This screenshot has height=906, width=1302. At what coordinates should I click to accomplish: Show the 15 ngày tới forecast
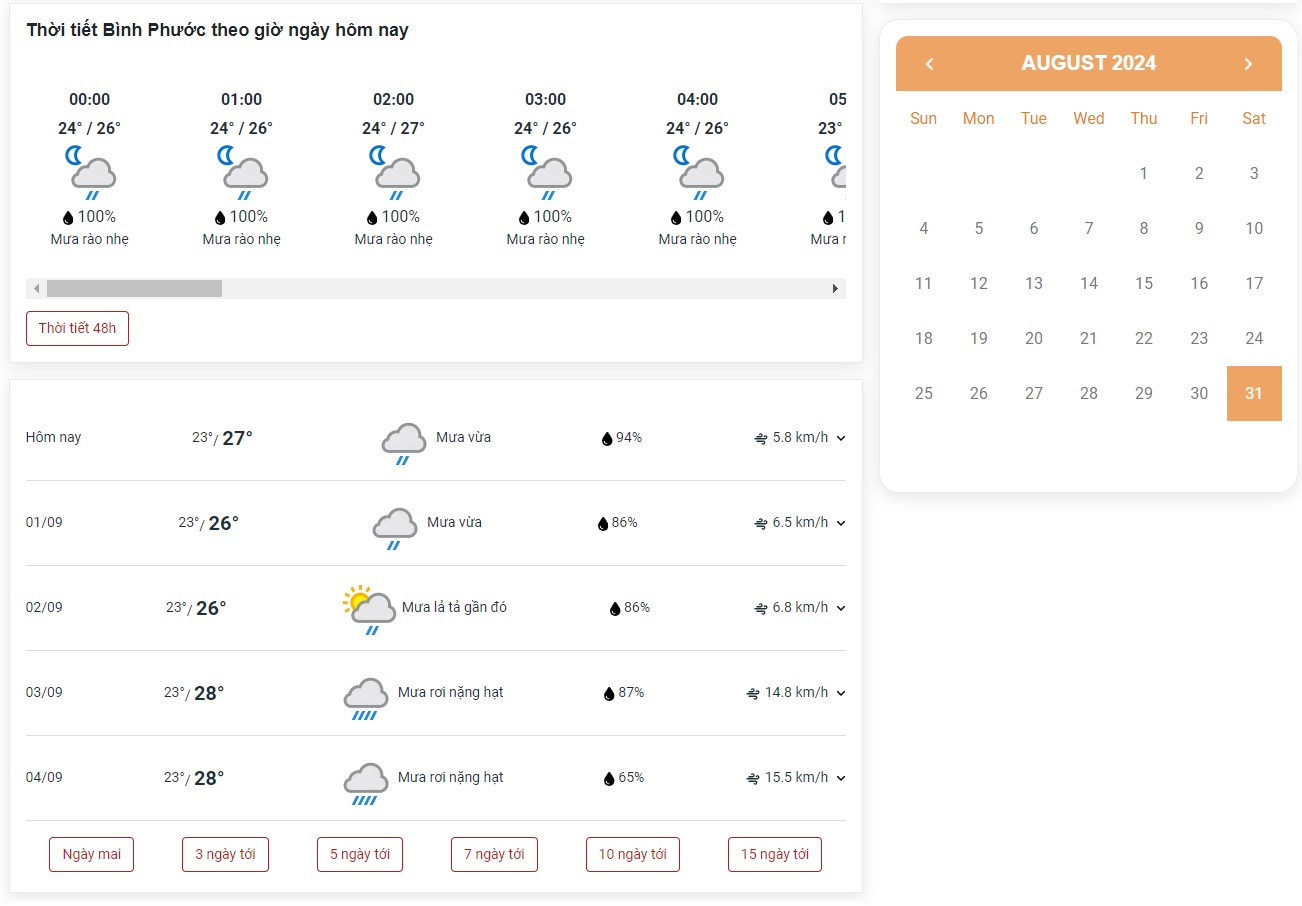click(775, 854)
